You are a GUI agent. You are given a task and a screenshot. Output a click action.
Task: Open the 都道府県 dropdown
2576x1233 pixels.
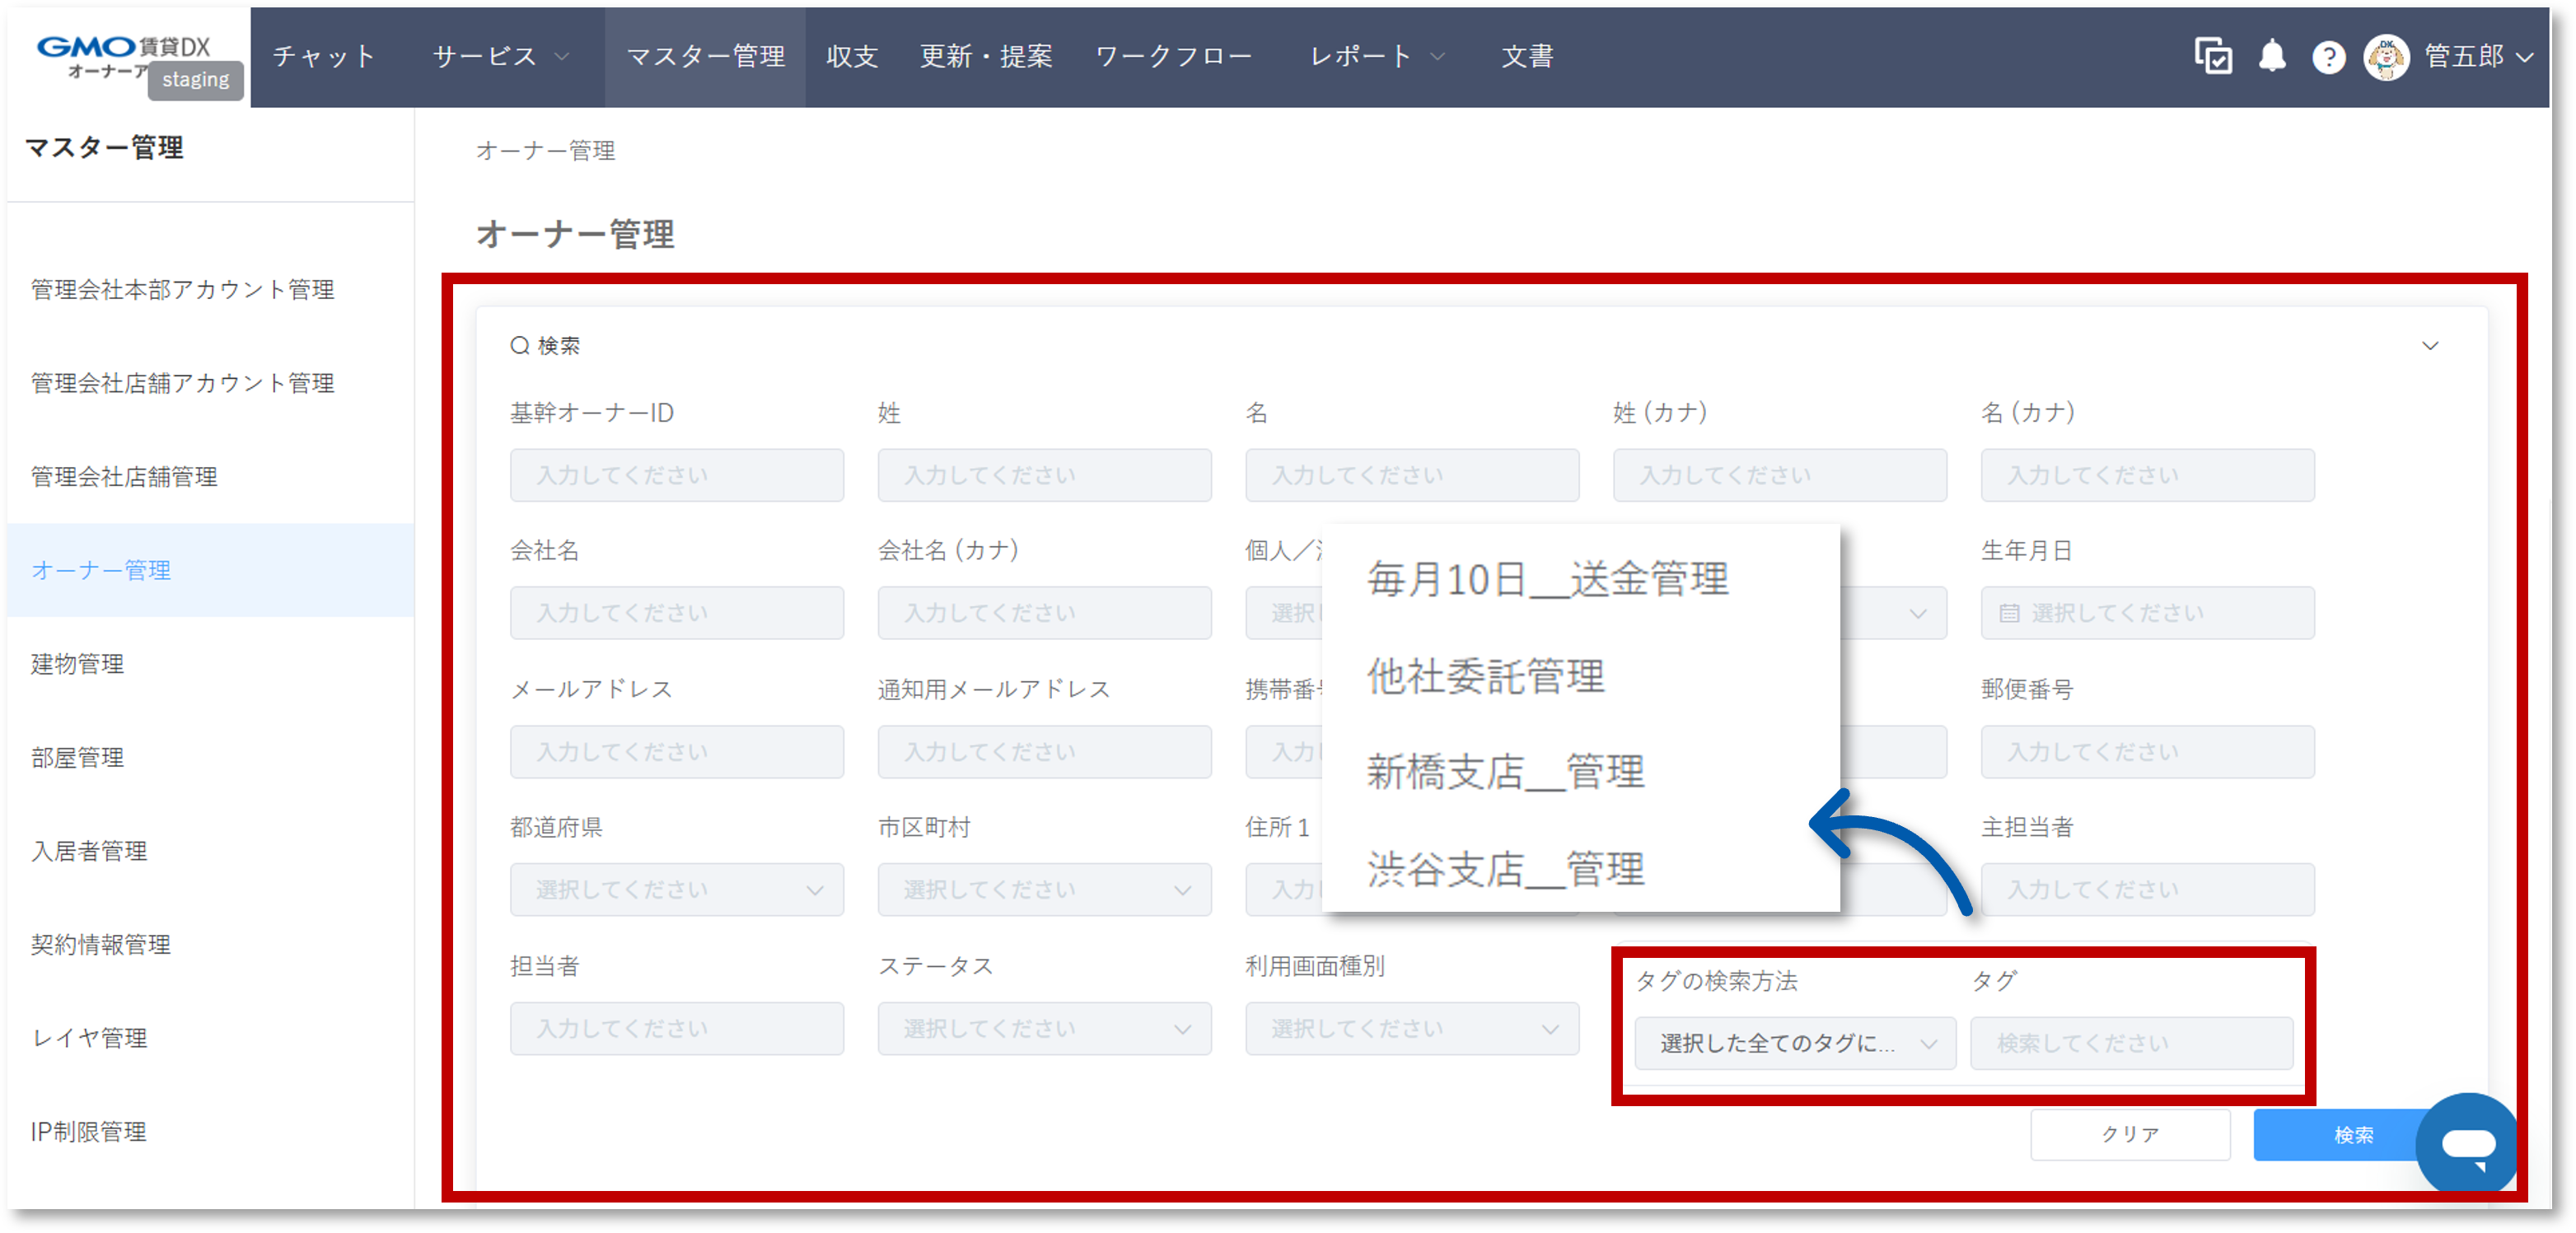[x=676, y=890]
